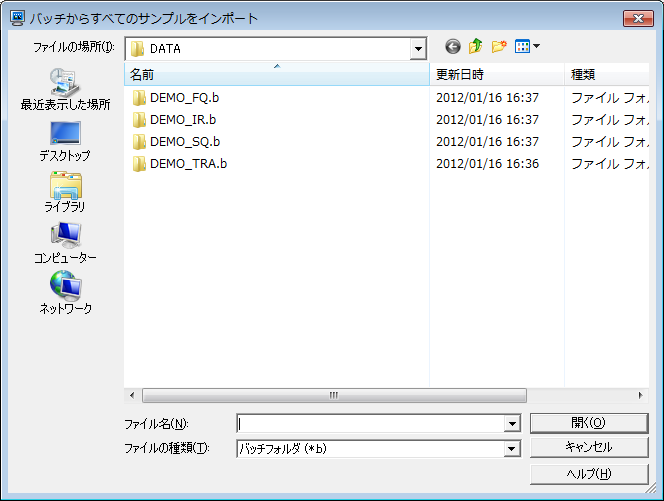Image resolution: width=664 pixels, height=501 pixels.
Task: Sort by 種類 column header
Action: [x=607, y=75]
